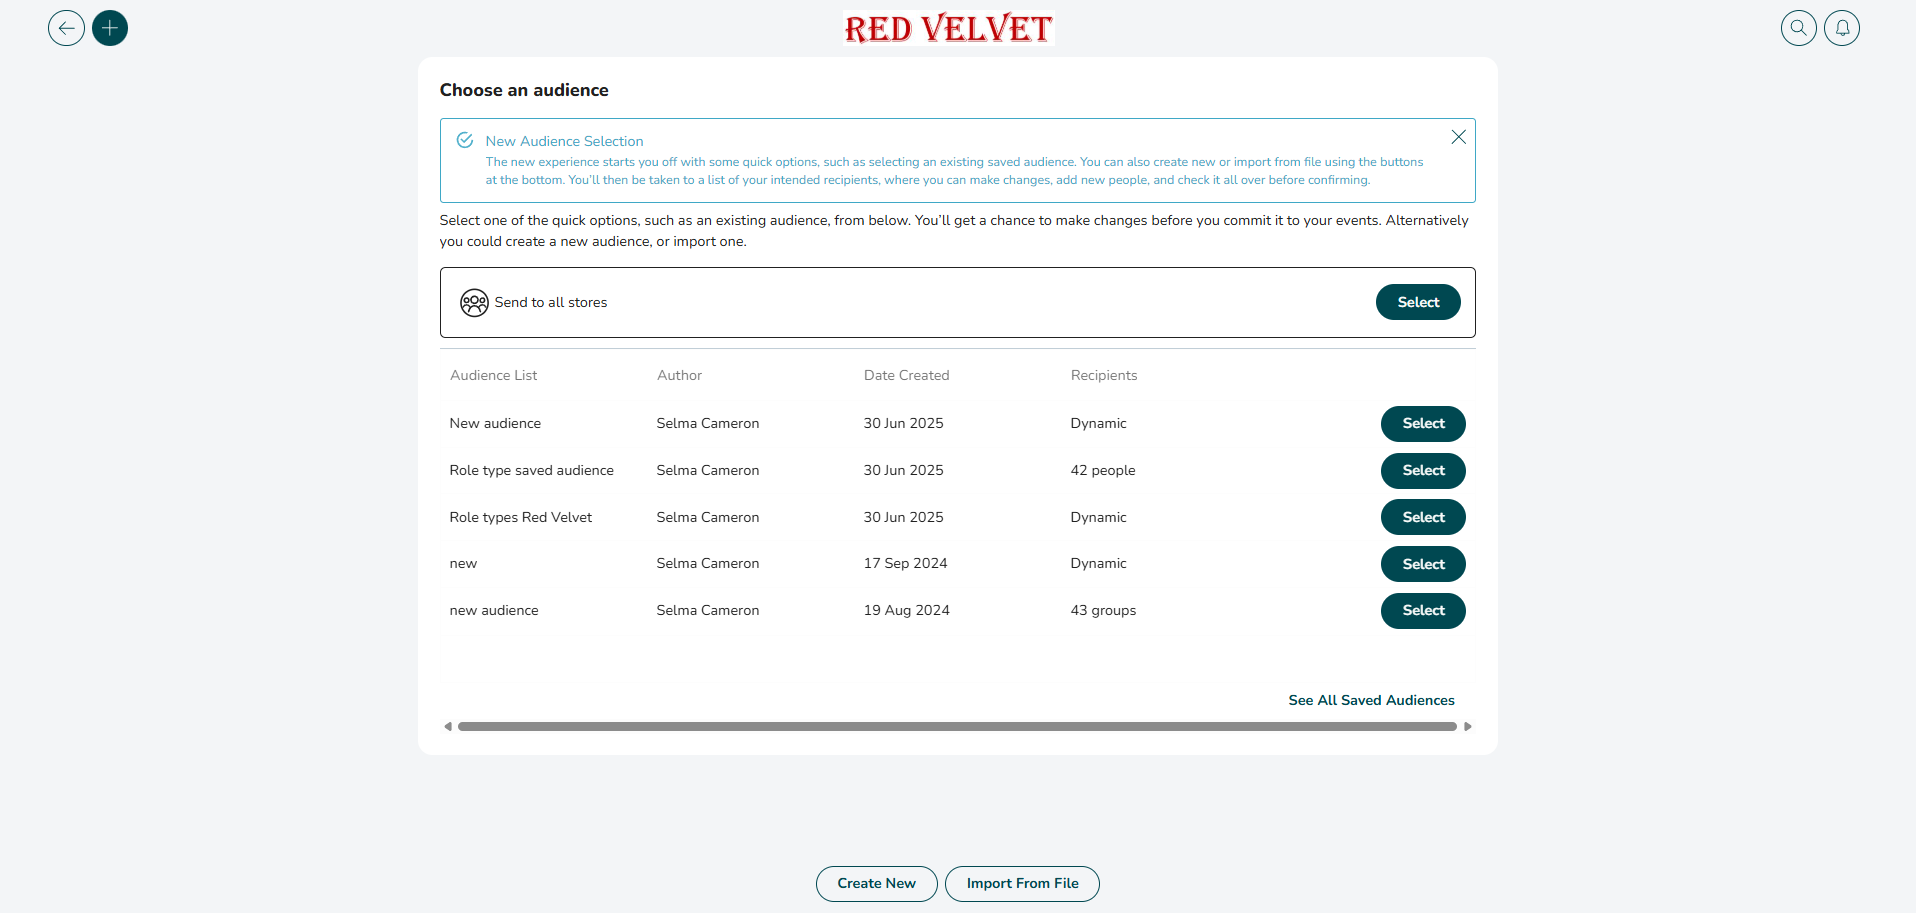
Task: Select the Role type saved audience row
Action: click(x=1423, y=471)
